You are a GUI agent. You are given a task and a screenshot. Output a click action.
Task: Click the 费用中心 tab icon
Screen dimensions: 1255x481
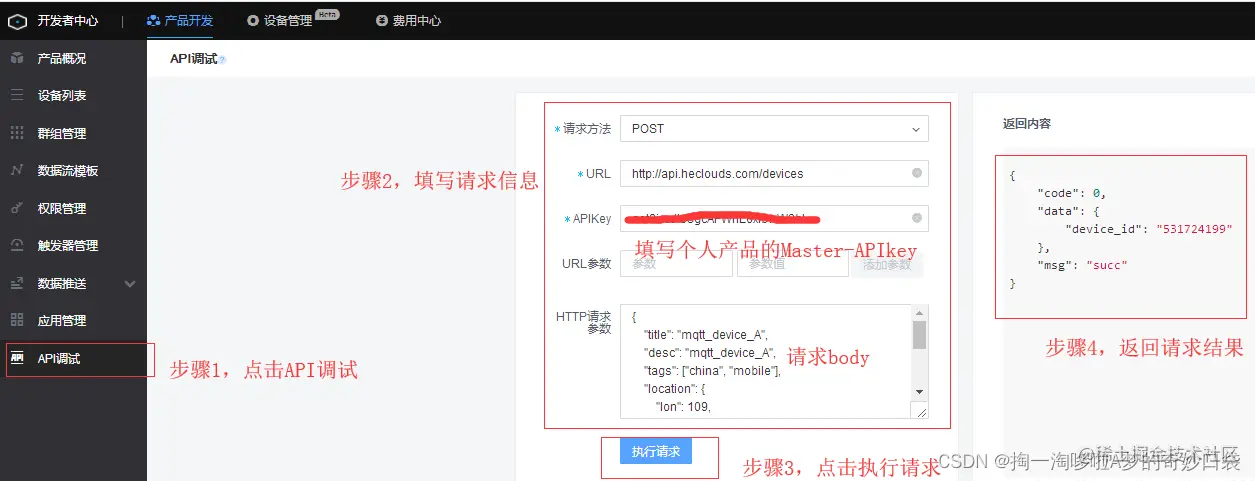[382, 20]
